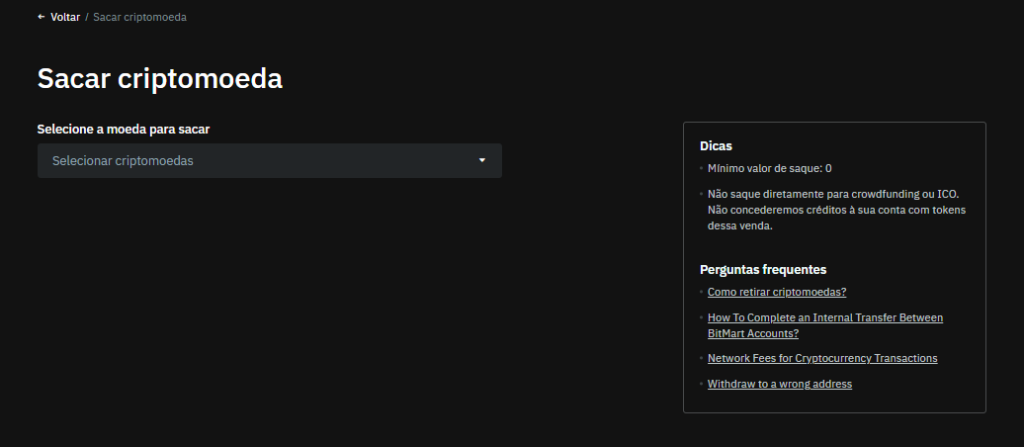This screenshot has width=1024, height=447.
Task: Click the large Sacar criptomoeda page heading
Action: [160, 79]
